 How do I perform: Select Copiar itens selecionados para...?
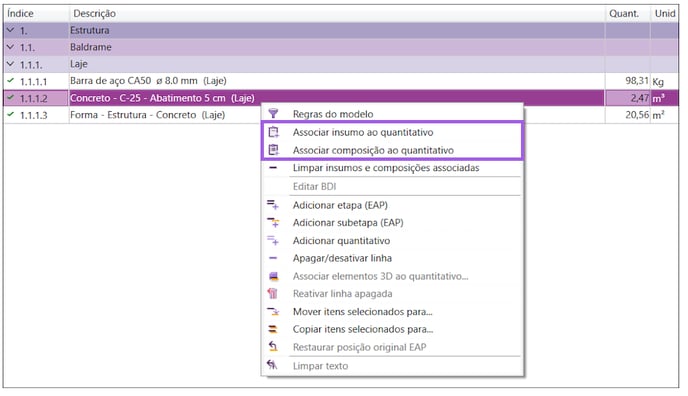click(392, 329)
